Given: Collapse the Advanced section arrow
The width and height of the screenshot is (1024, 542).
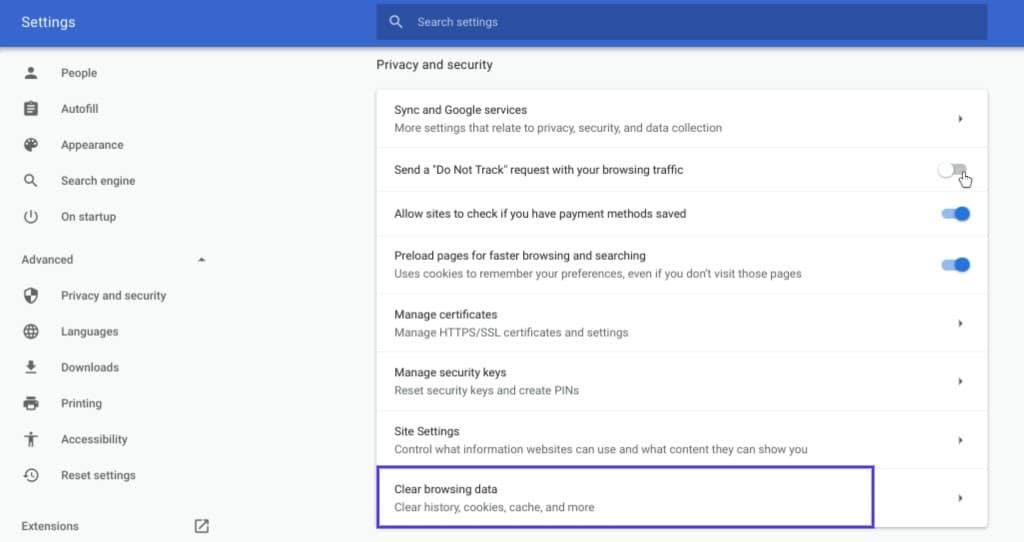Looking at the screenshot, I should (201, 260).
